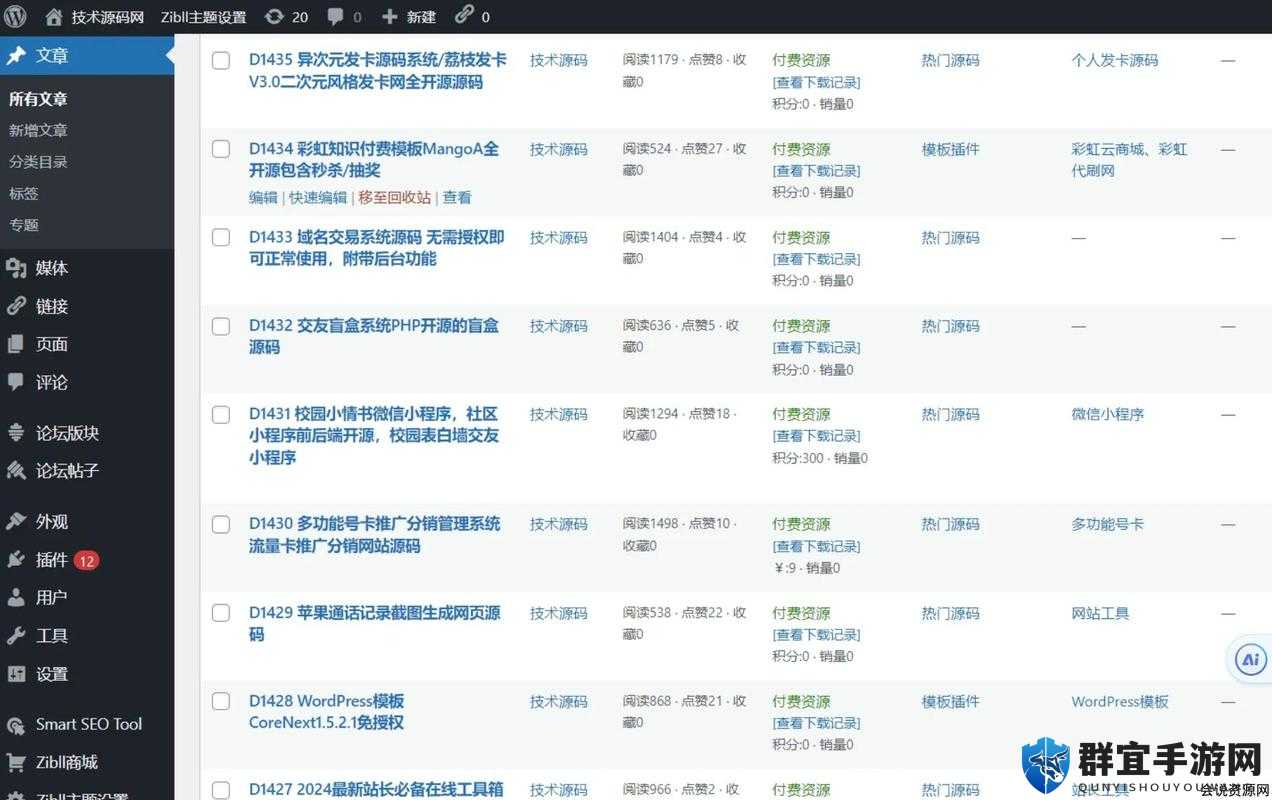Click 移至回收站 under post D1434
Image resolution: width=1272 pixels, height=800 pixels.
[x=395, y=198]
